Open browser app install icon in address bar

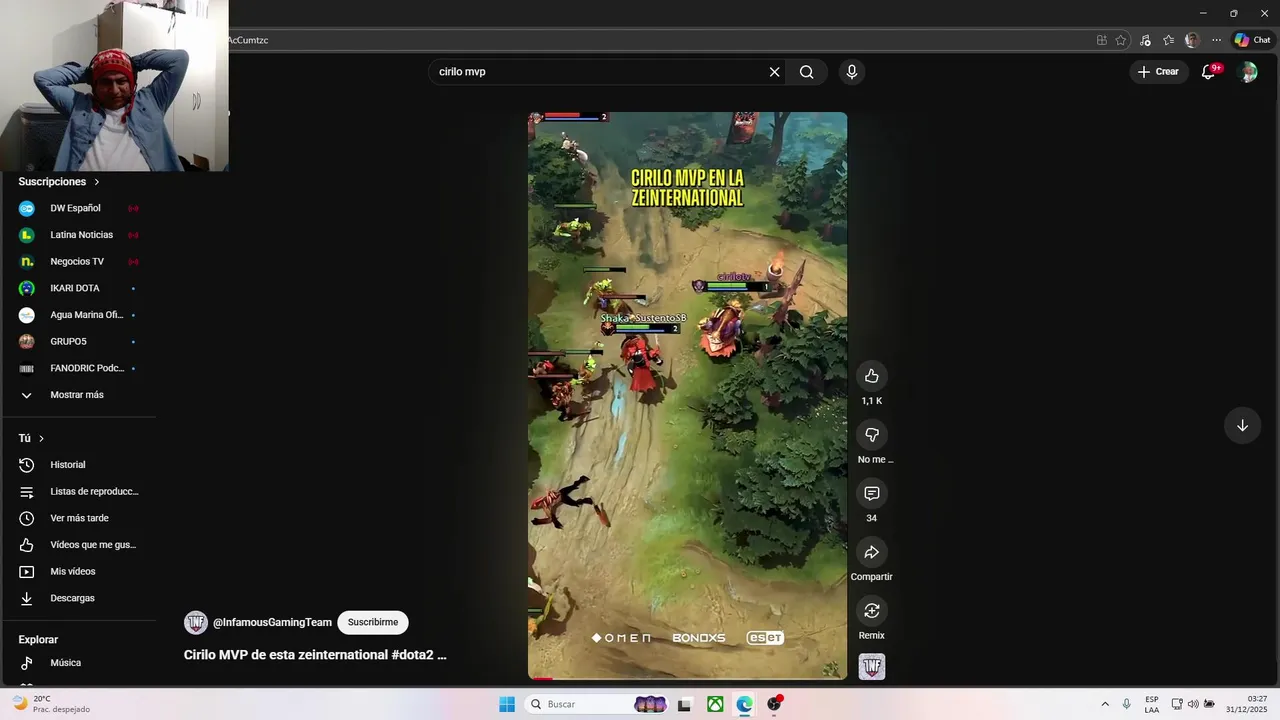1102,40
